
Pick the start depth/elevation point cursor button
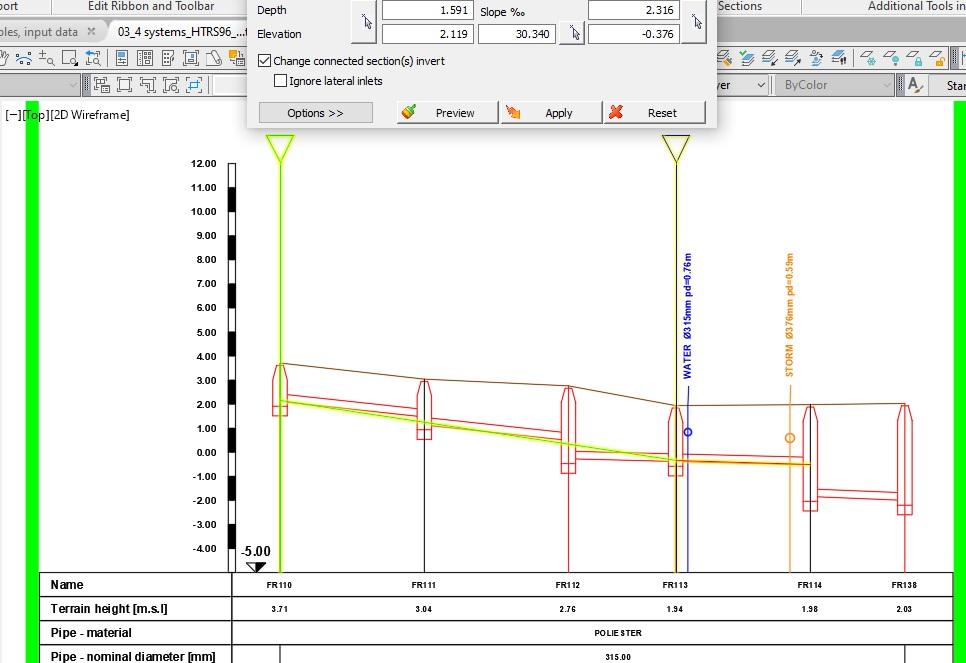[363, 22]
